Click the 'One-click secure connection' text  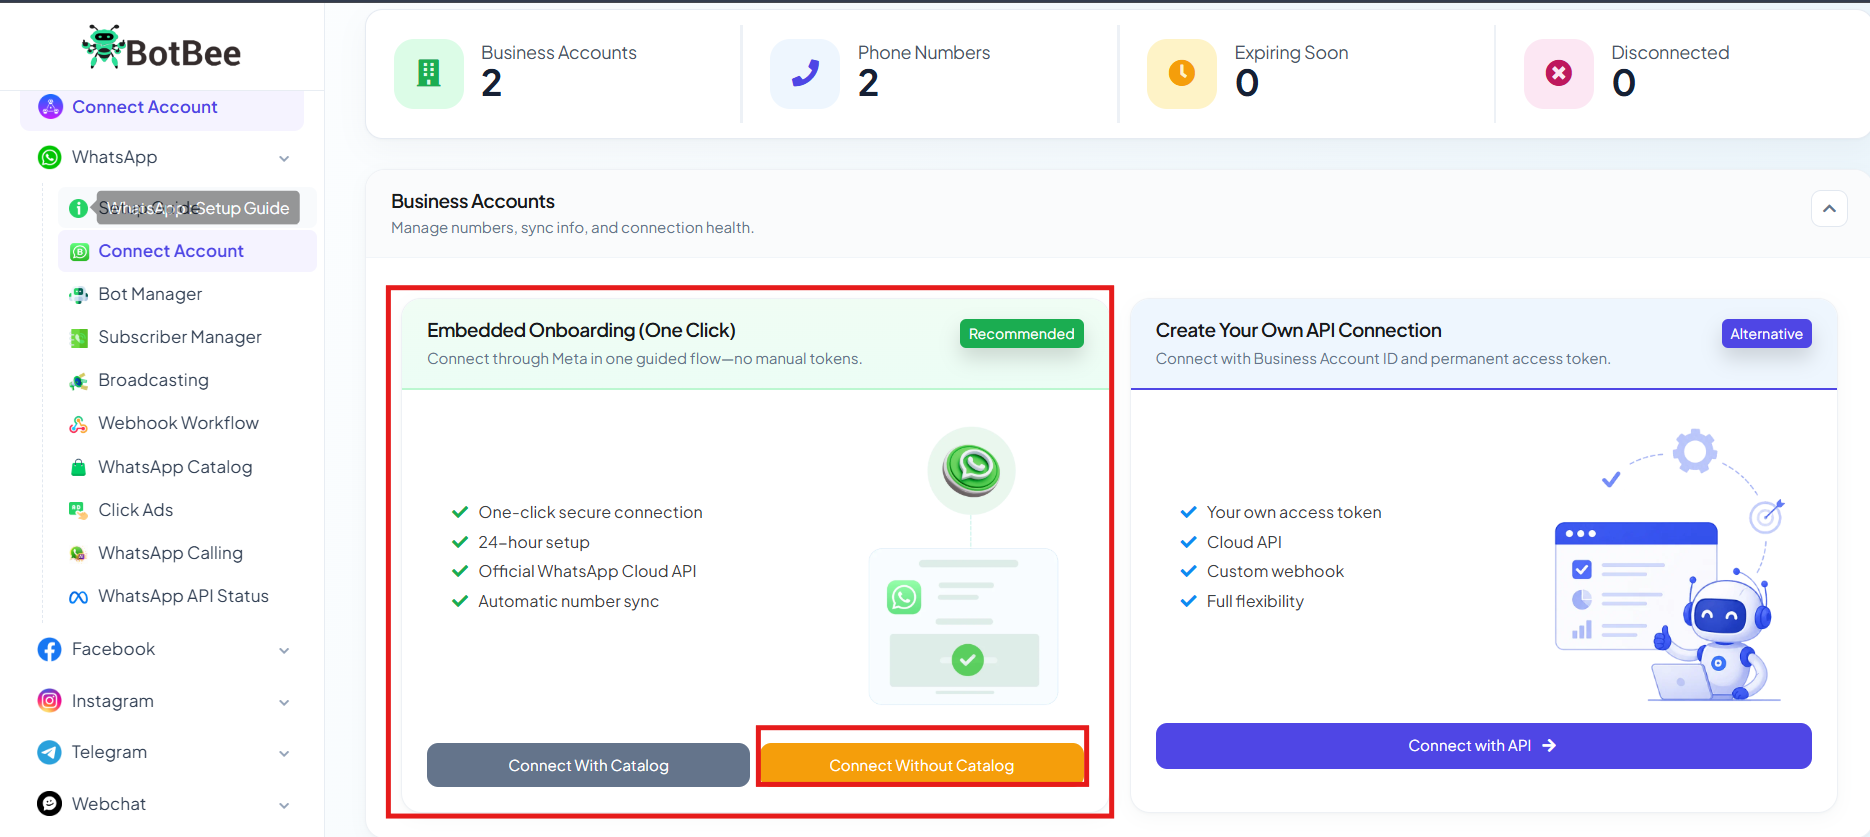click(x=590, y=512)
